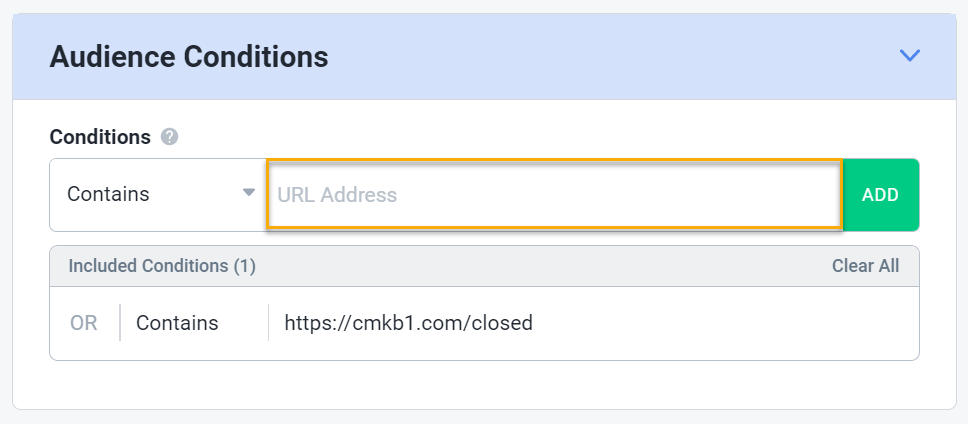Click the OR operator label
This screenshot has width=968, height=424.
pyautogui.click(x=84, y=323)
